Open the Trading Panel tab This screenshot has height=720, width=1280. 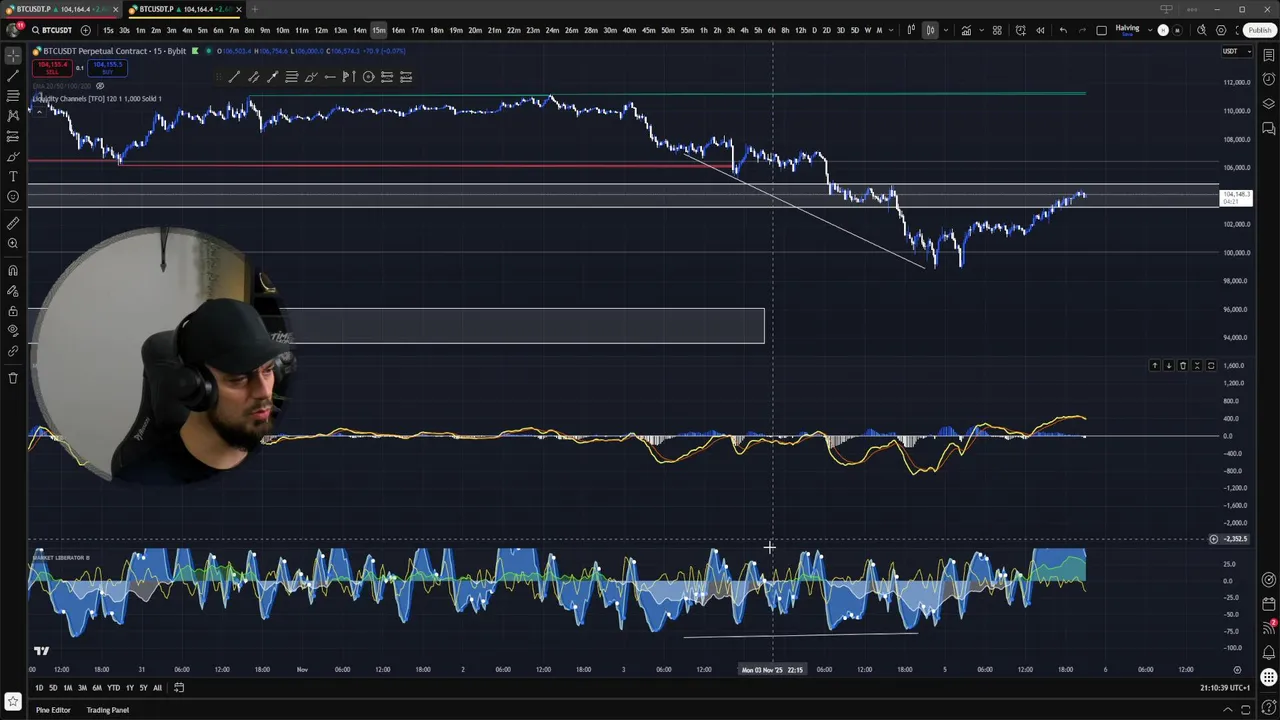(x=107, y=710)
